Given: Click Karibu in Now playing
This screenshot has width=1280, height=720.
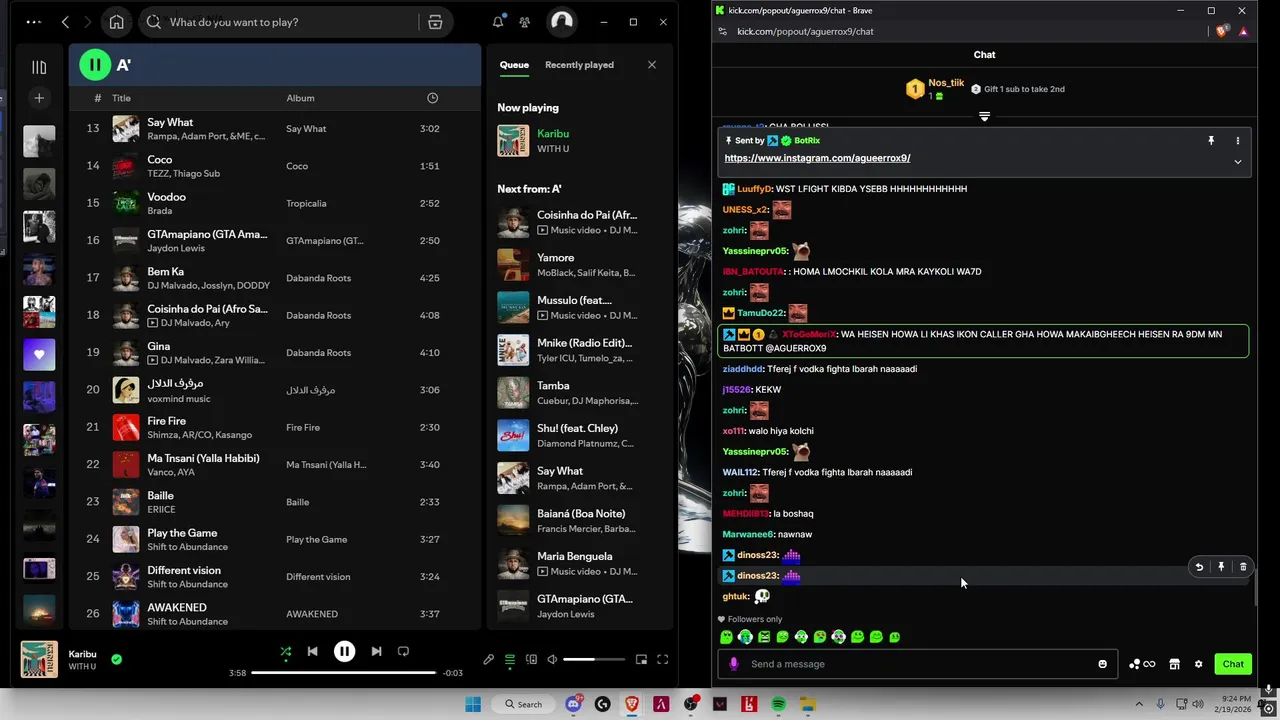Looking at the screenshot, I should tap(553, 134).
